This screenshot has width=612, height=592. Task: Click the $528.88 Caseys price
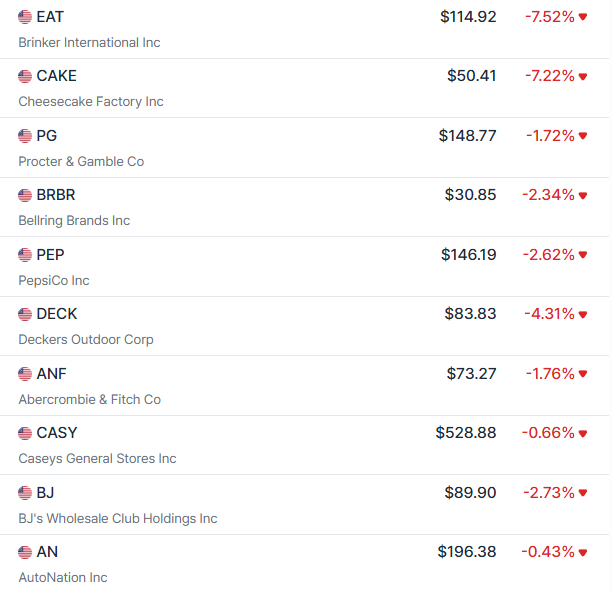(x=465, y=433)
